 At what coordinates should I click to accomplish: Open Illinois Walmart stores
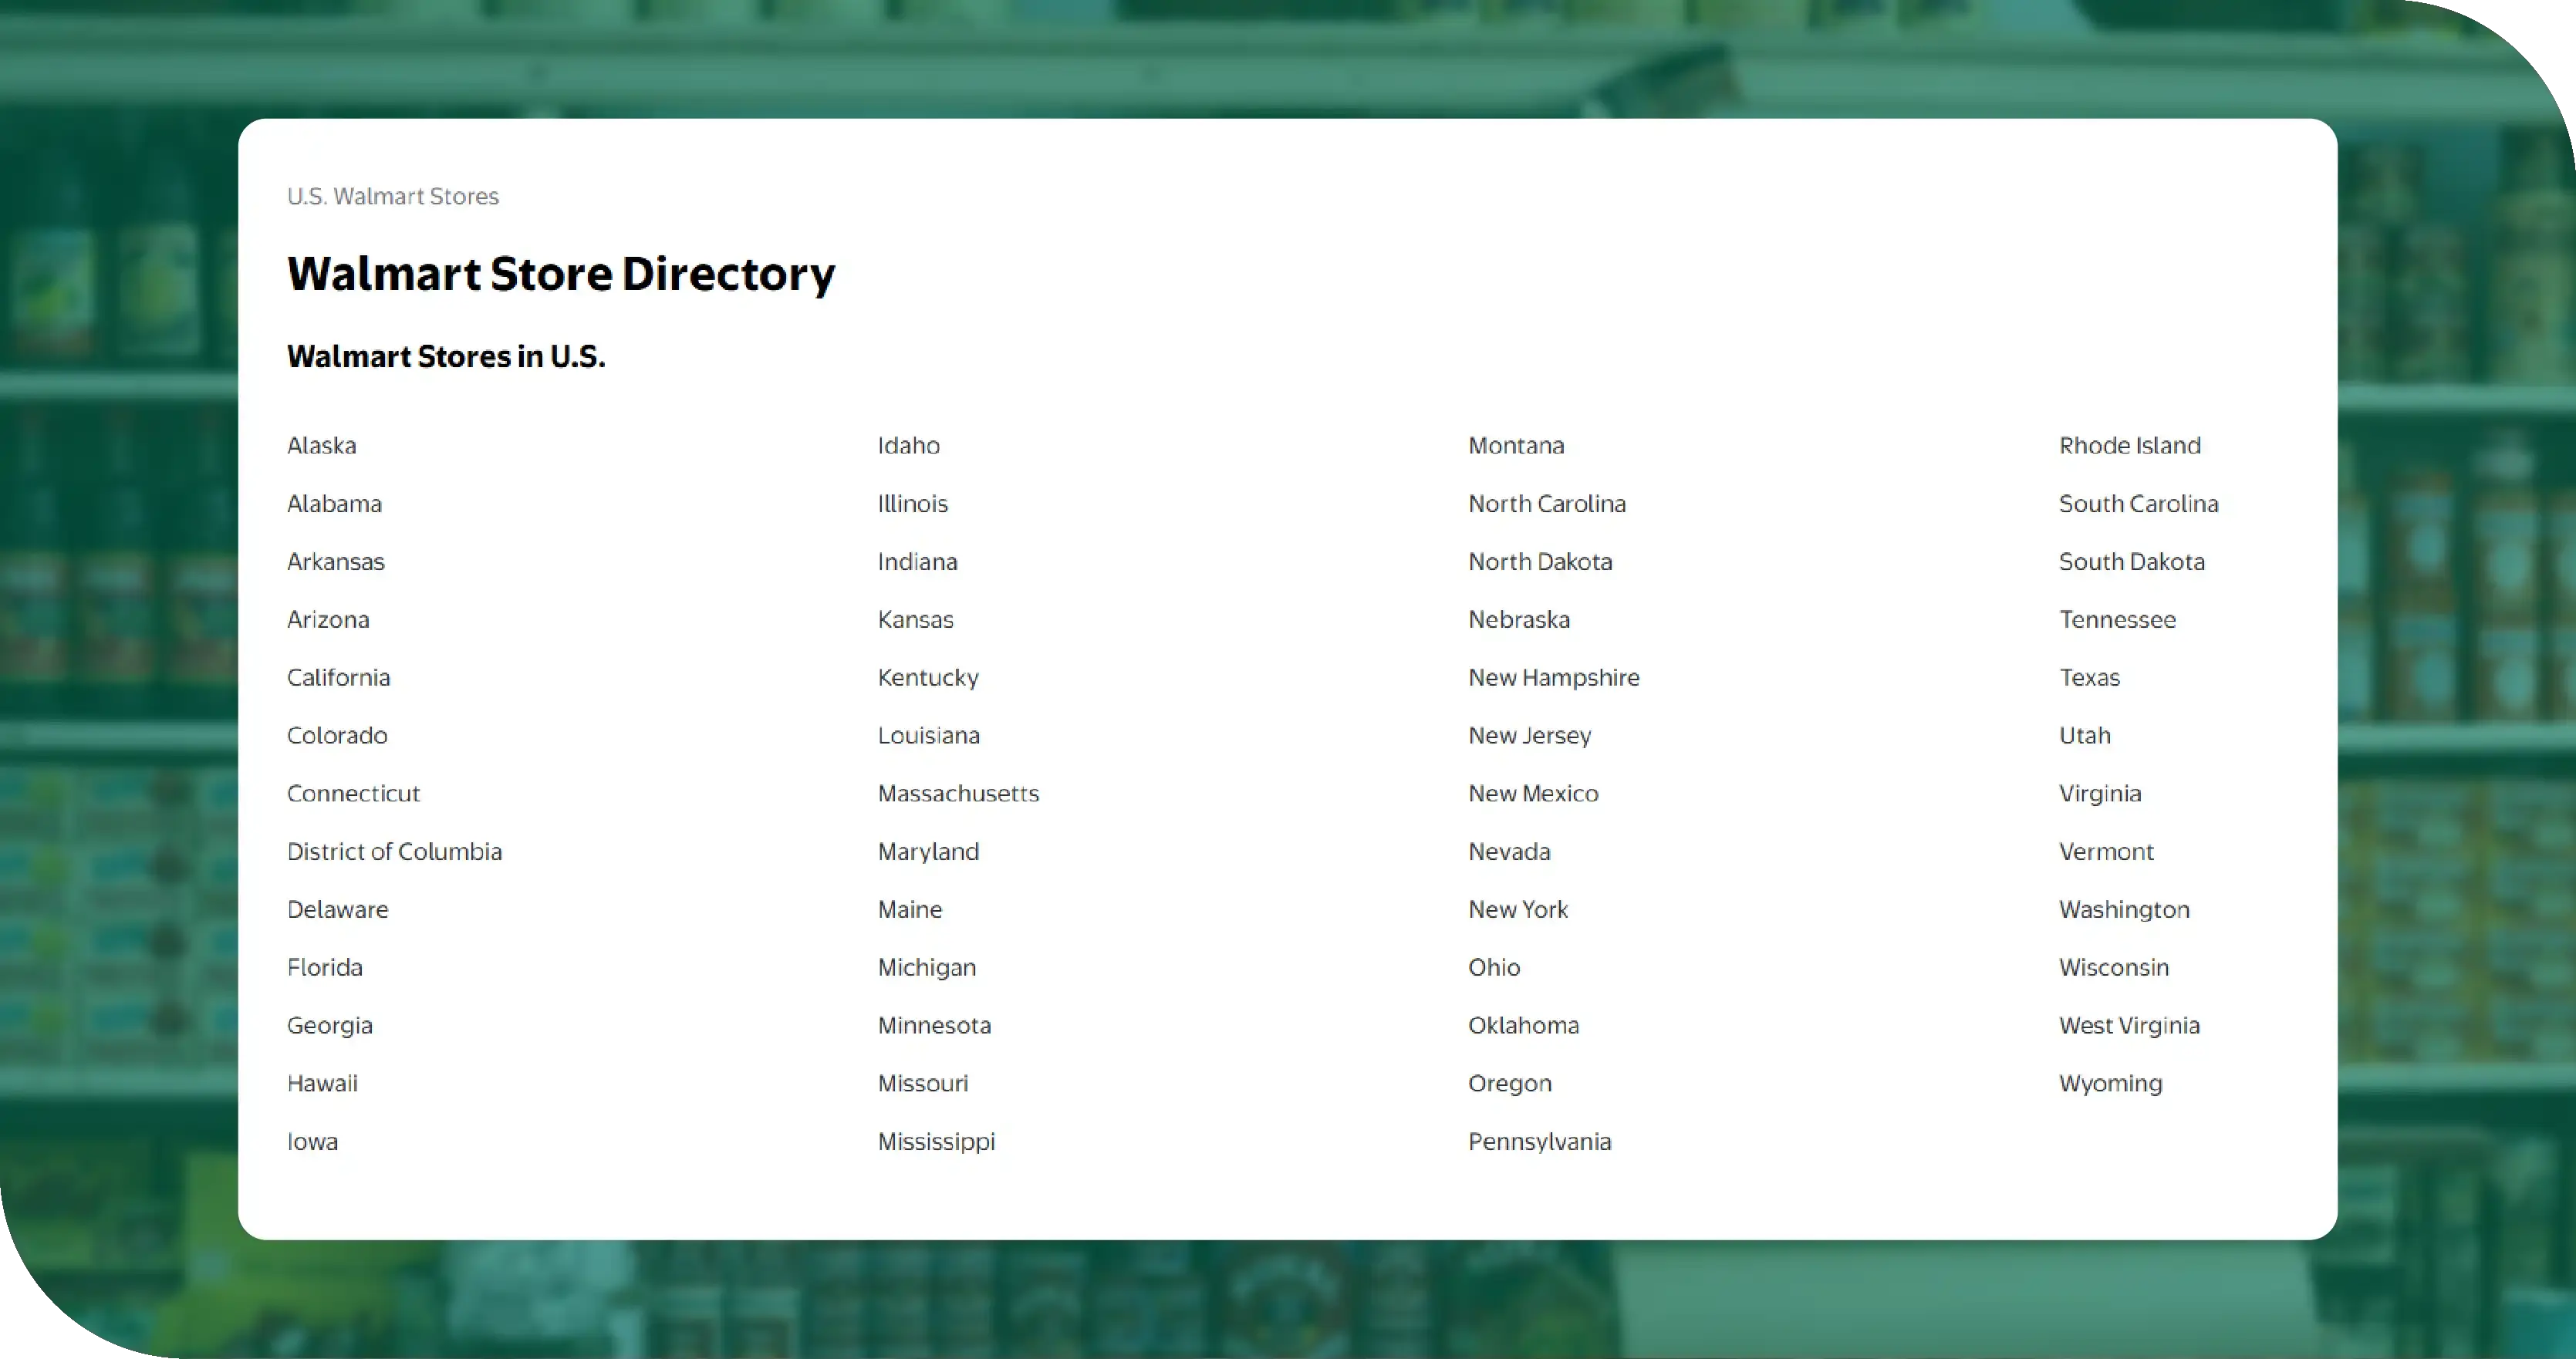coord(913,503)
